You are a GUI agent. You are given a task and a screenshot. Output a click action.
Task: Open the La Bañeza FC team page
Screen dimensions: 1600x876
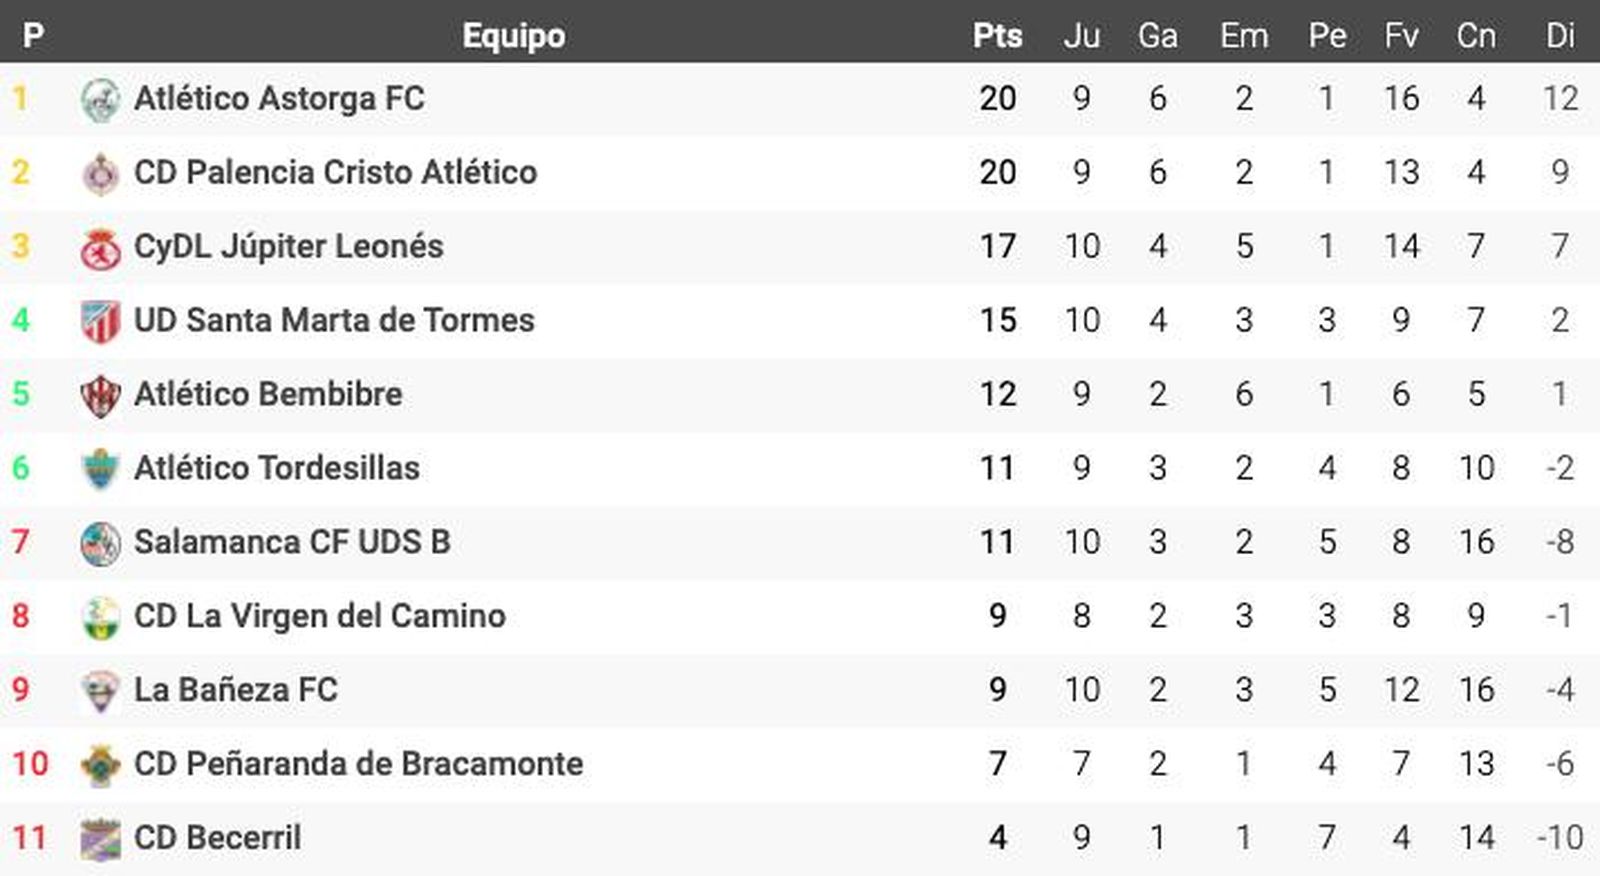click(235, 690)
